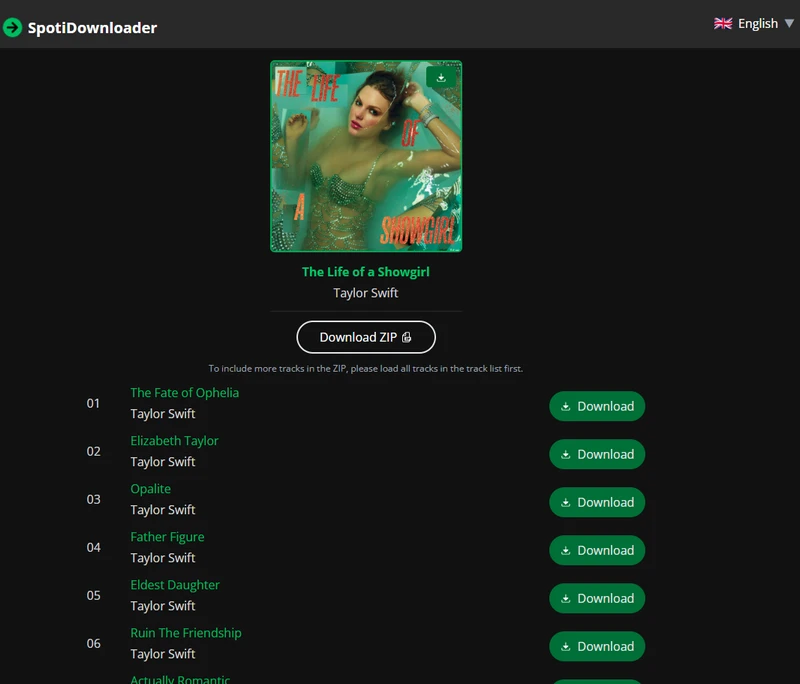This screenshot has height=684, width=800.
Task: Expand the language selector arrow triangle
Action: (789, 23)
